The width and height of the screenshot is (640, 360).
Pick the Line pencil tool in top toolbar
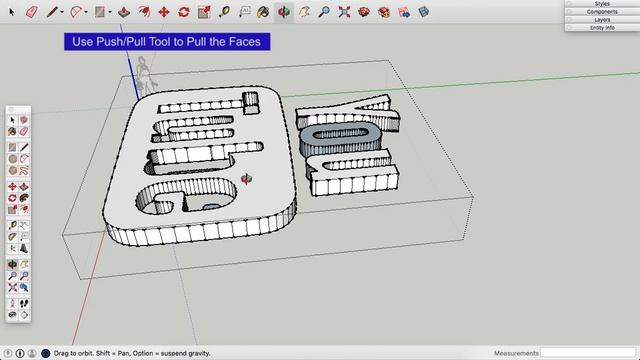(x=52, y=12)
